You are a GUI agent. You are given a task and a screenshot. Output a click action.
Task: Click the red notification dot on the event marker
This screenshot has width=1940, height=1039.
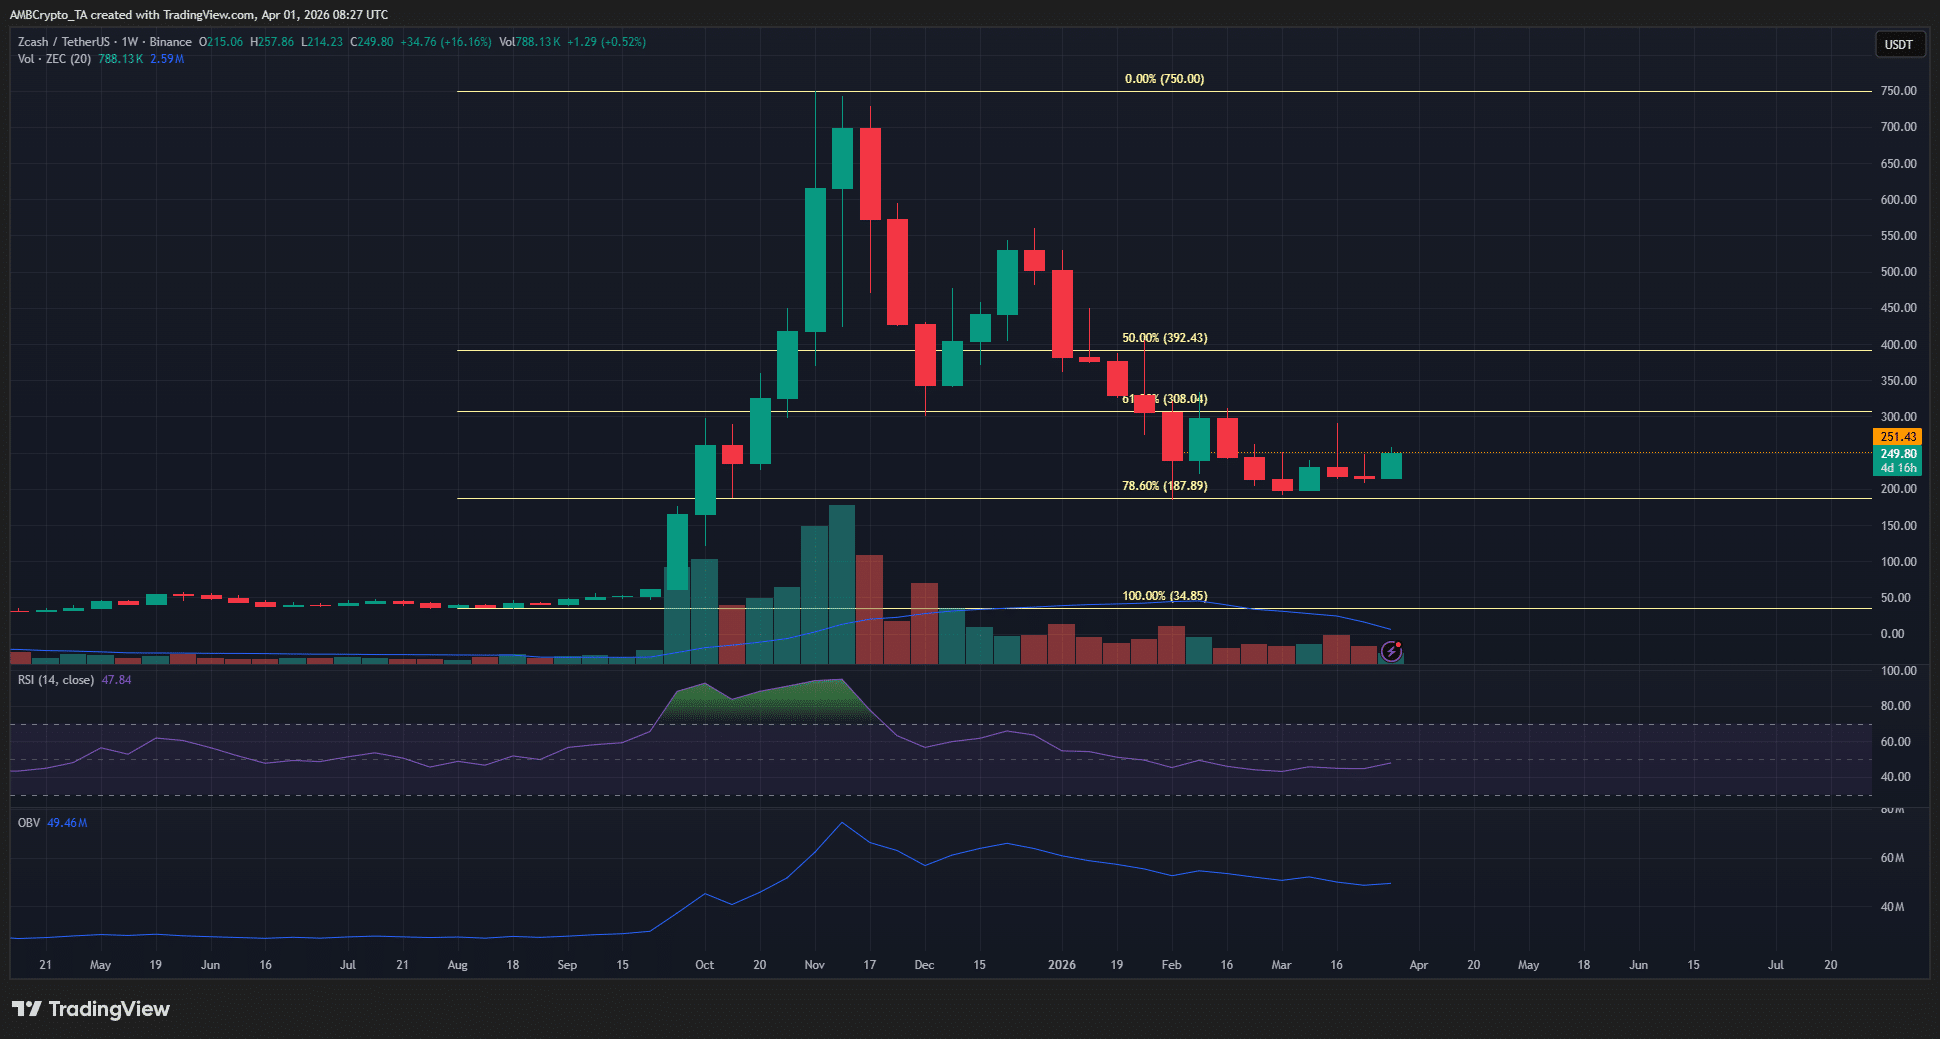(1400, 643)
